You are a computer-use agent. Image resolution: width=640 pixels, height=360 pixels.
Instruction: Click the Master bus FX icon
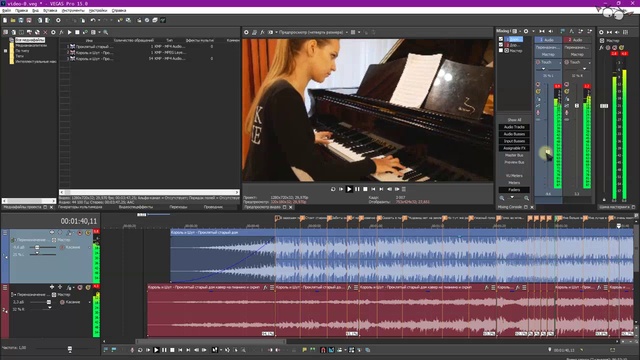pos(602,48)
